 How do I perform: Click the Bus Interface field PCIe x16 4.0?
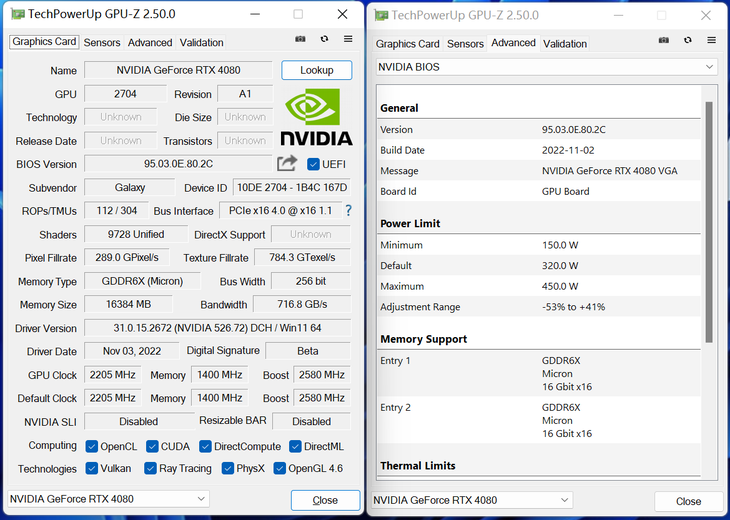(x=280, y=211)
